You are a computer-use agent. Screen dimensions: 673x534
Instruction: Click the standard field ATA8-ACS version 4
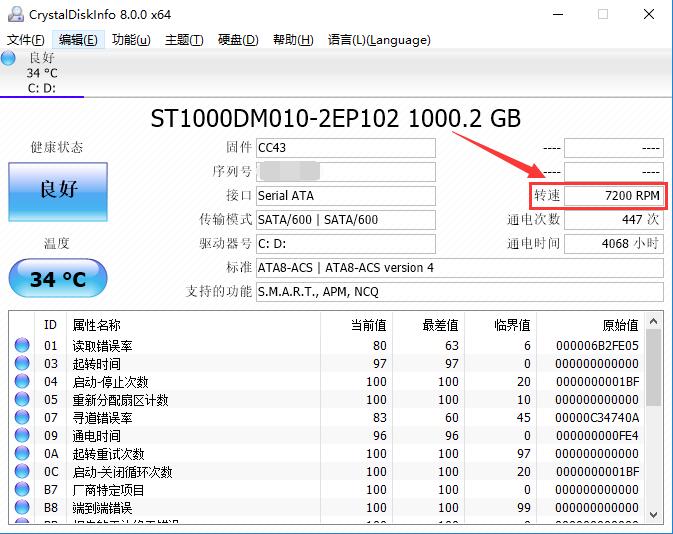tap(460, 268)
